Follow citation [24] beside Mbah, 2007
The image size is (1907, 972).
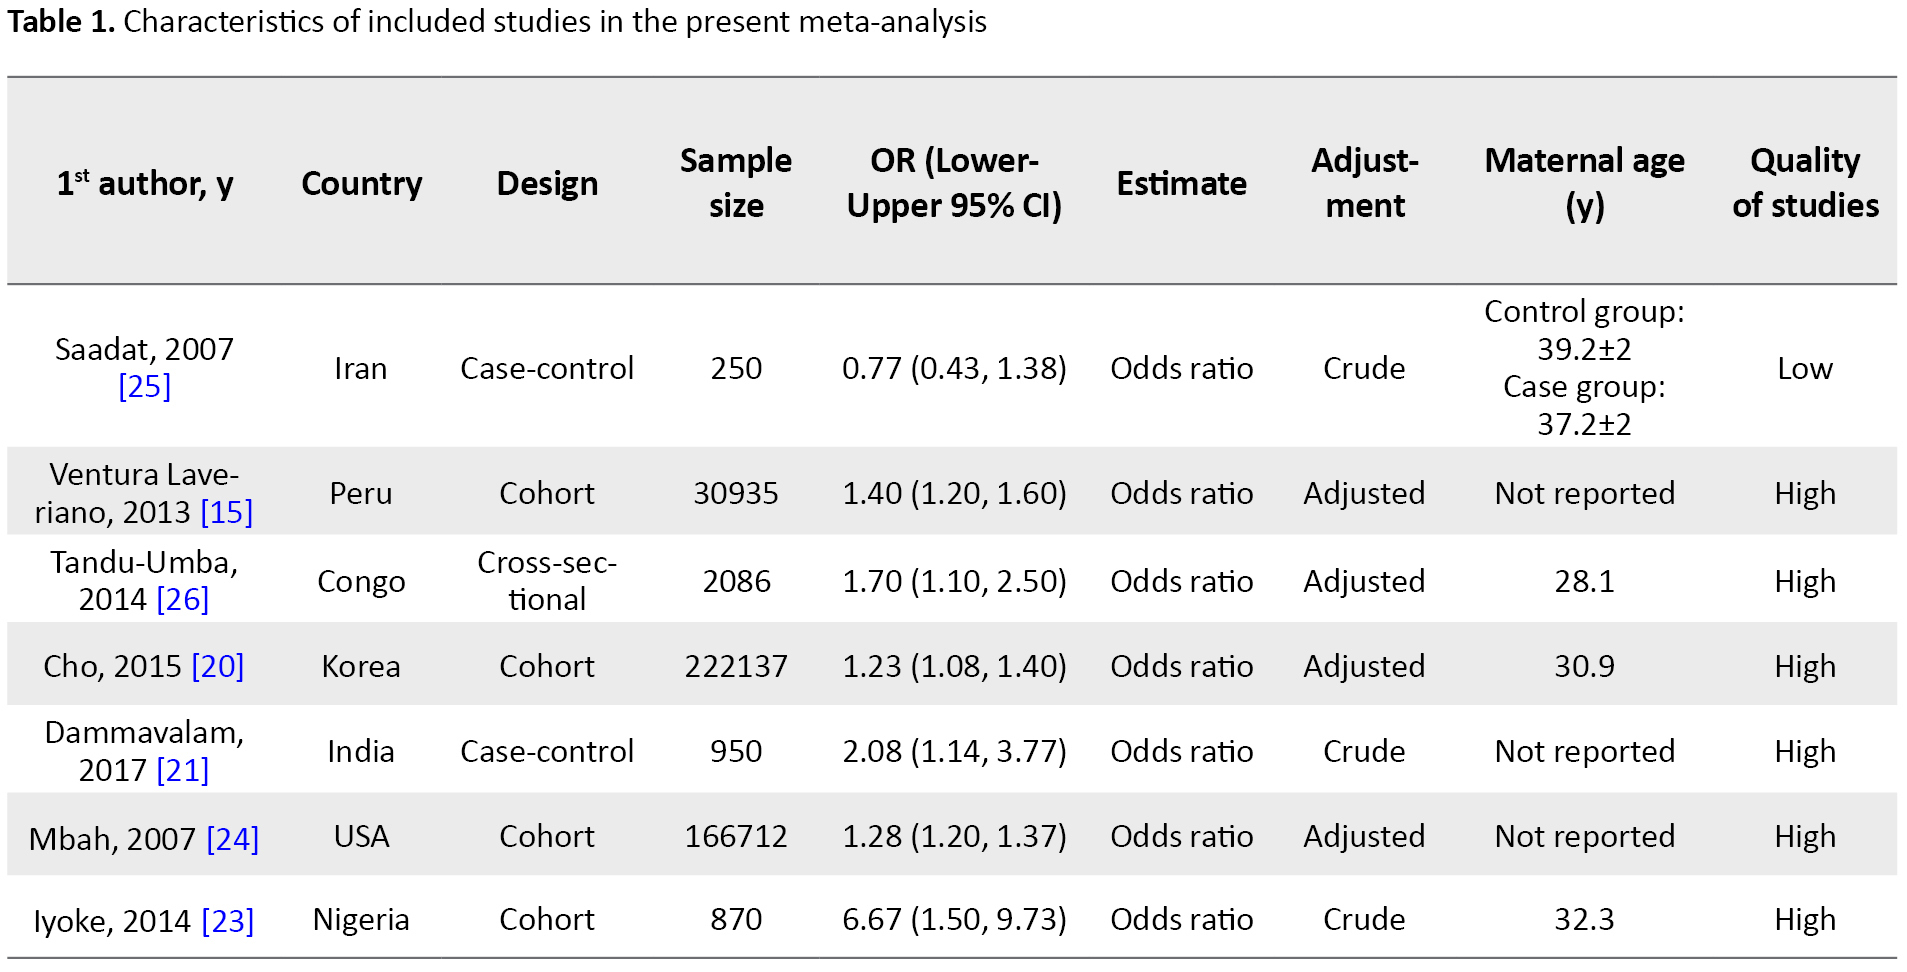click(x=232, y=839)
